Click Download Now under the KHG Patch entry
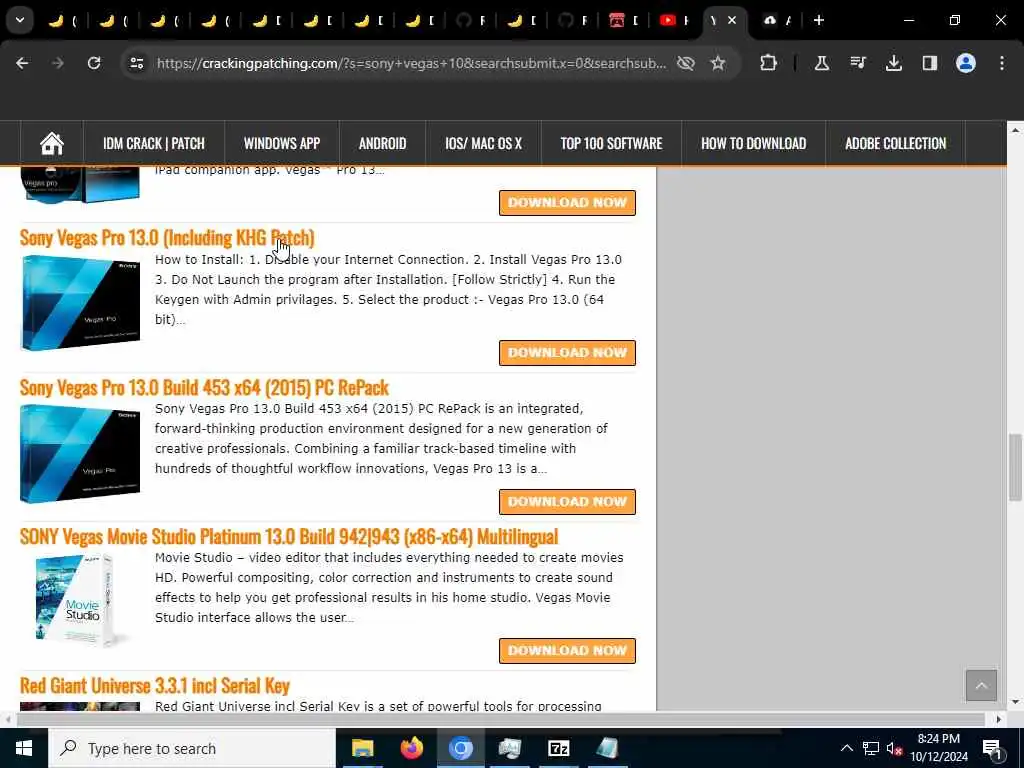The width and height of the screenshot is (1024, 768). coord(567,353)
